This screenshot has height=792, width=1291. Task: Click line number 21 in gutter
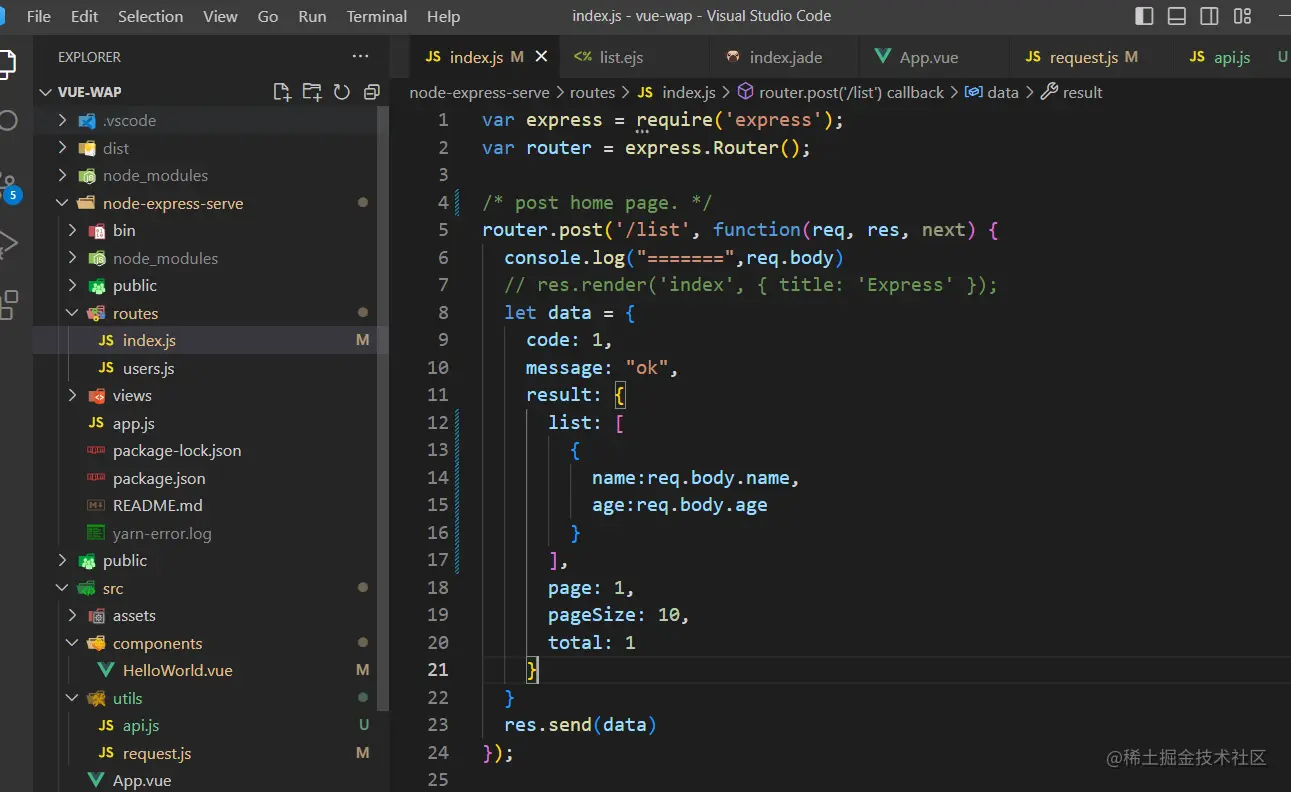tap(438, 670)
